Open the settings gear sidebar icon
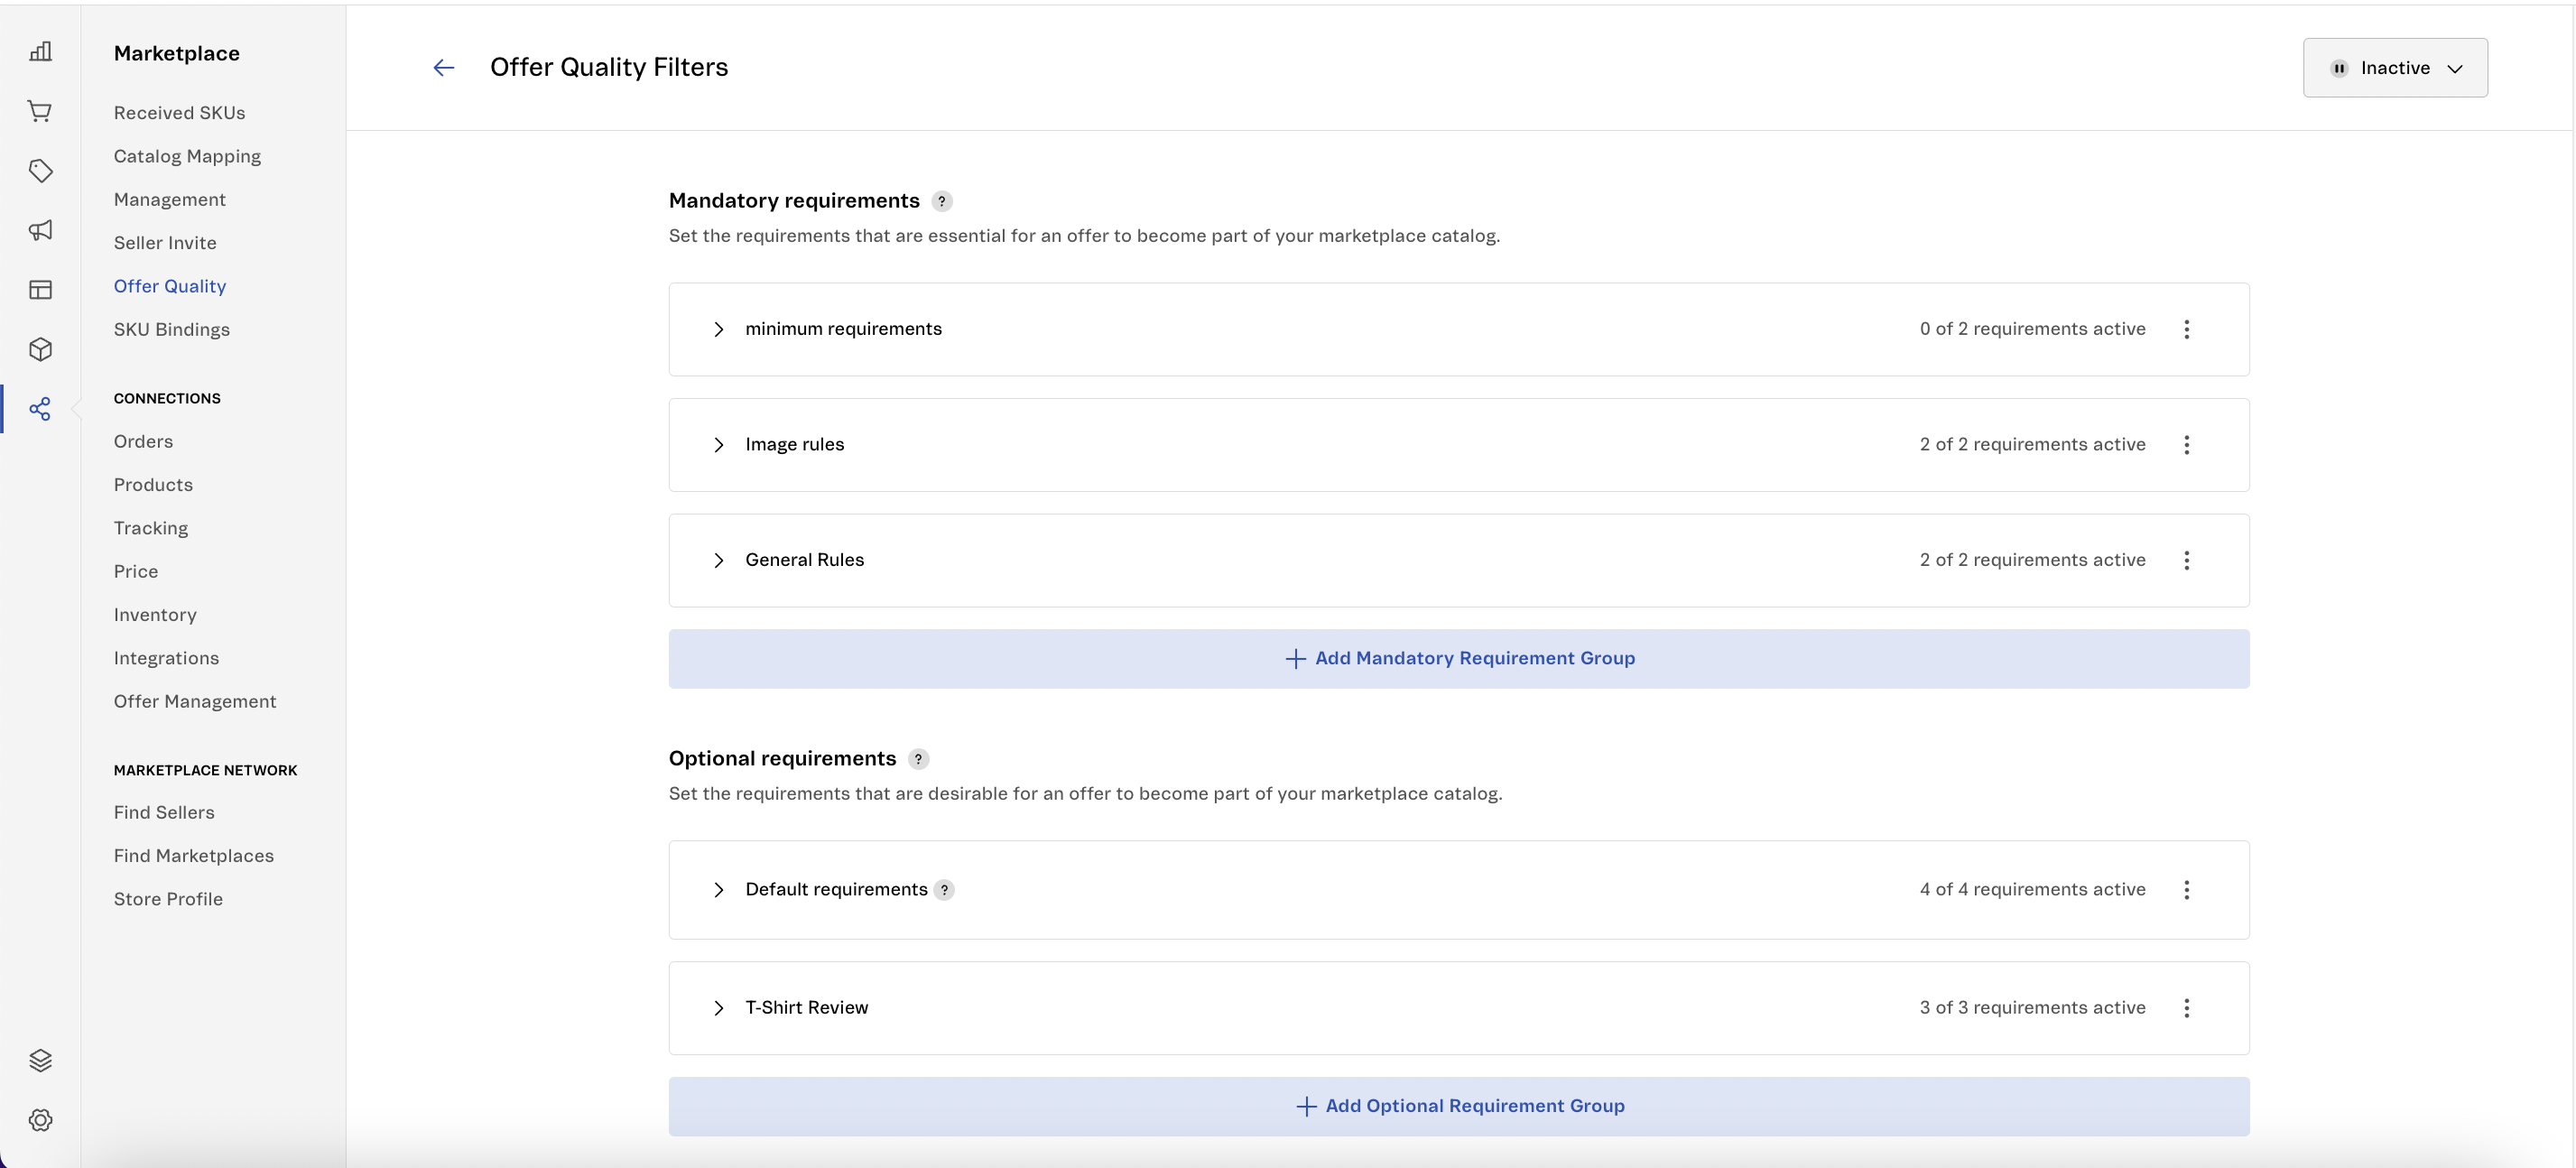This screenshot has width=2576, height=1168. [40, 1120]
